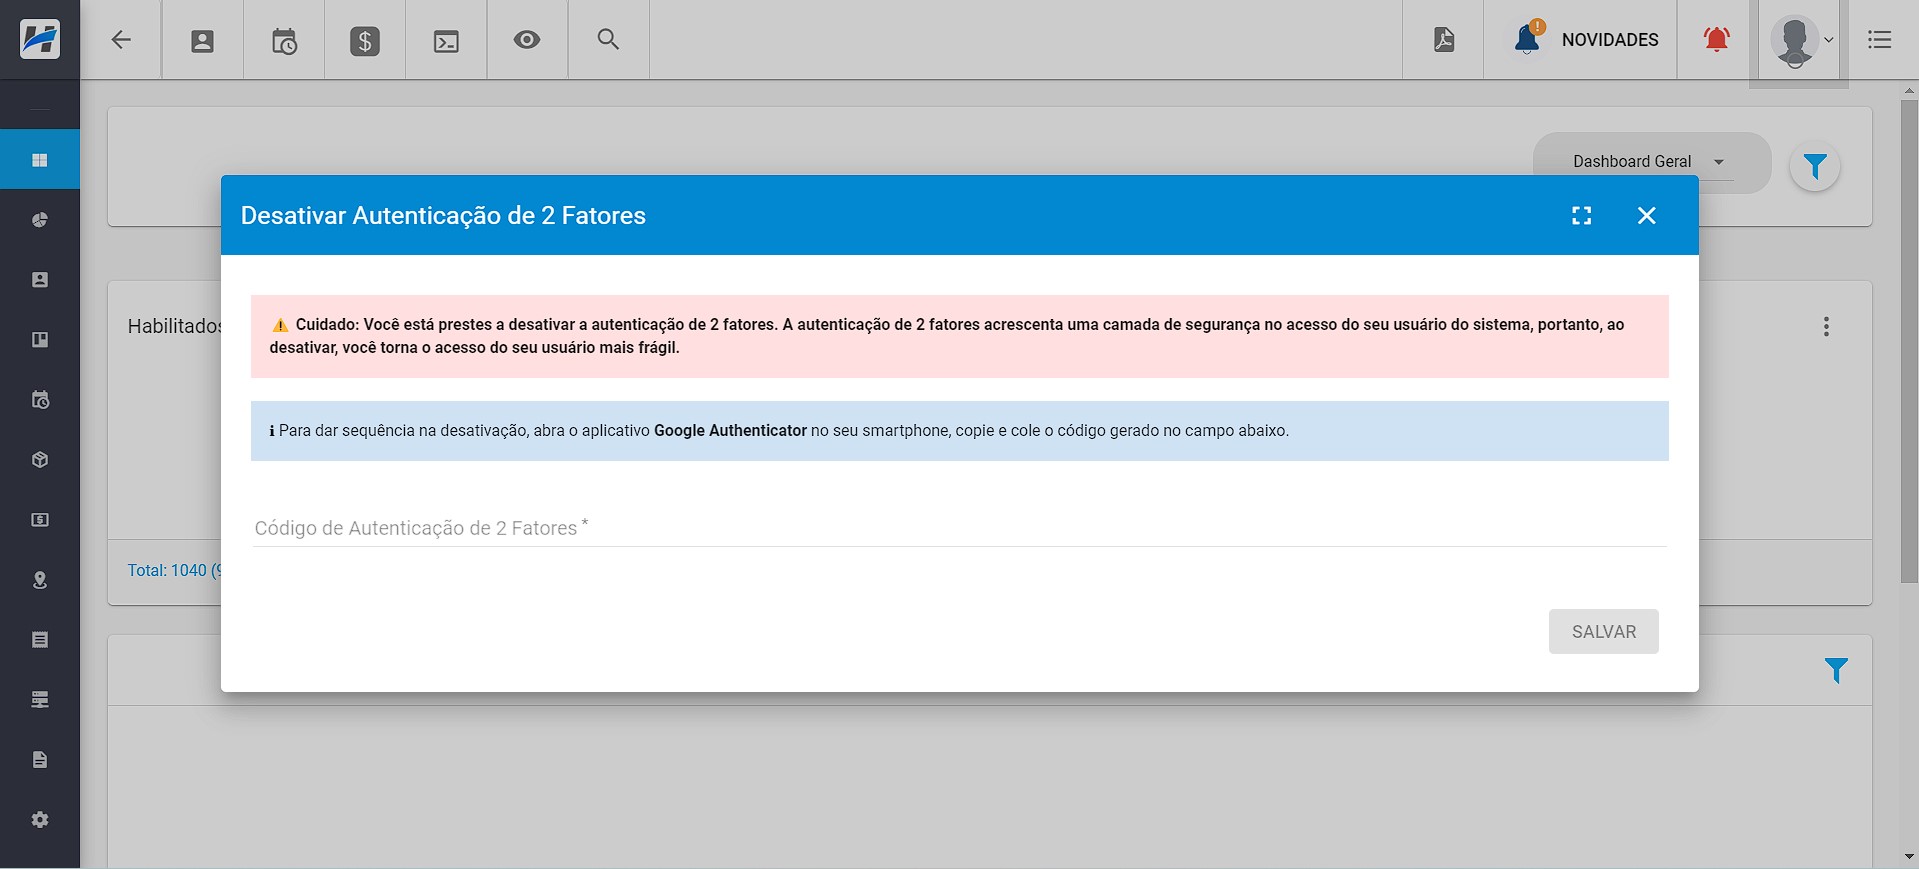This screenshot has width=1919, height=869.
Task: Focus the Código de Autenticação de 2 Fatores field
Action: [959, 528]
